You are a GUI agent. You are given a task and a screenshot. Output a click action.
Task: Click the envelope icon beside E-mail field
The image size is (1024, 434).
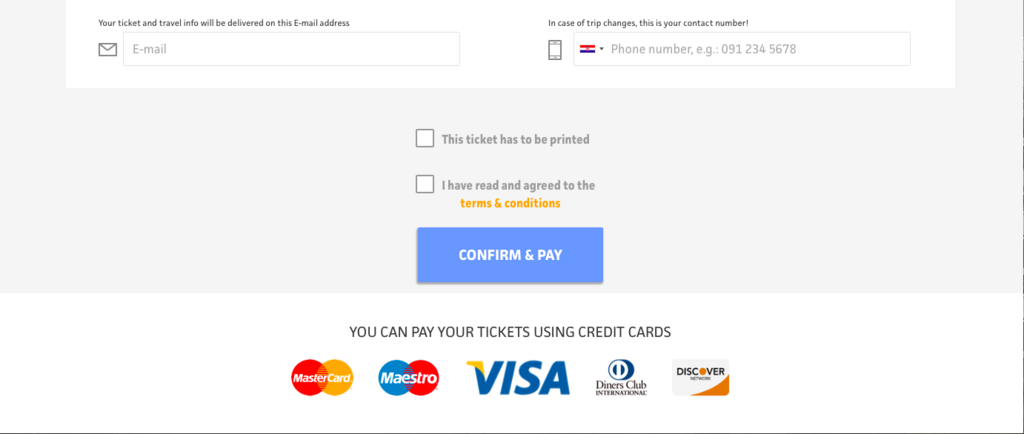pyautogui.click(x=108, y=50)
